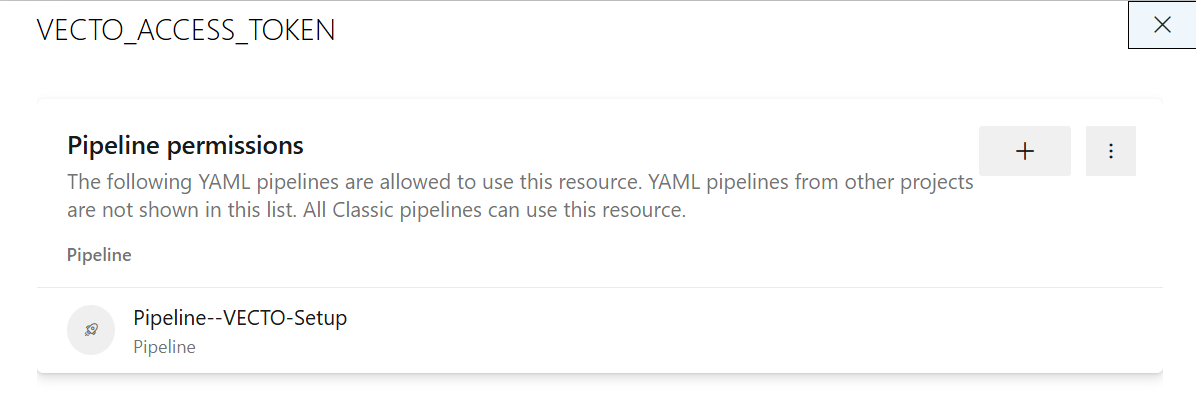Click the Pipeline permissions heading
Viewport: 1196px width, 412px height.
click(x=185, y=144)
